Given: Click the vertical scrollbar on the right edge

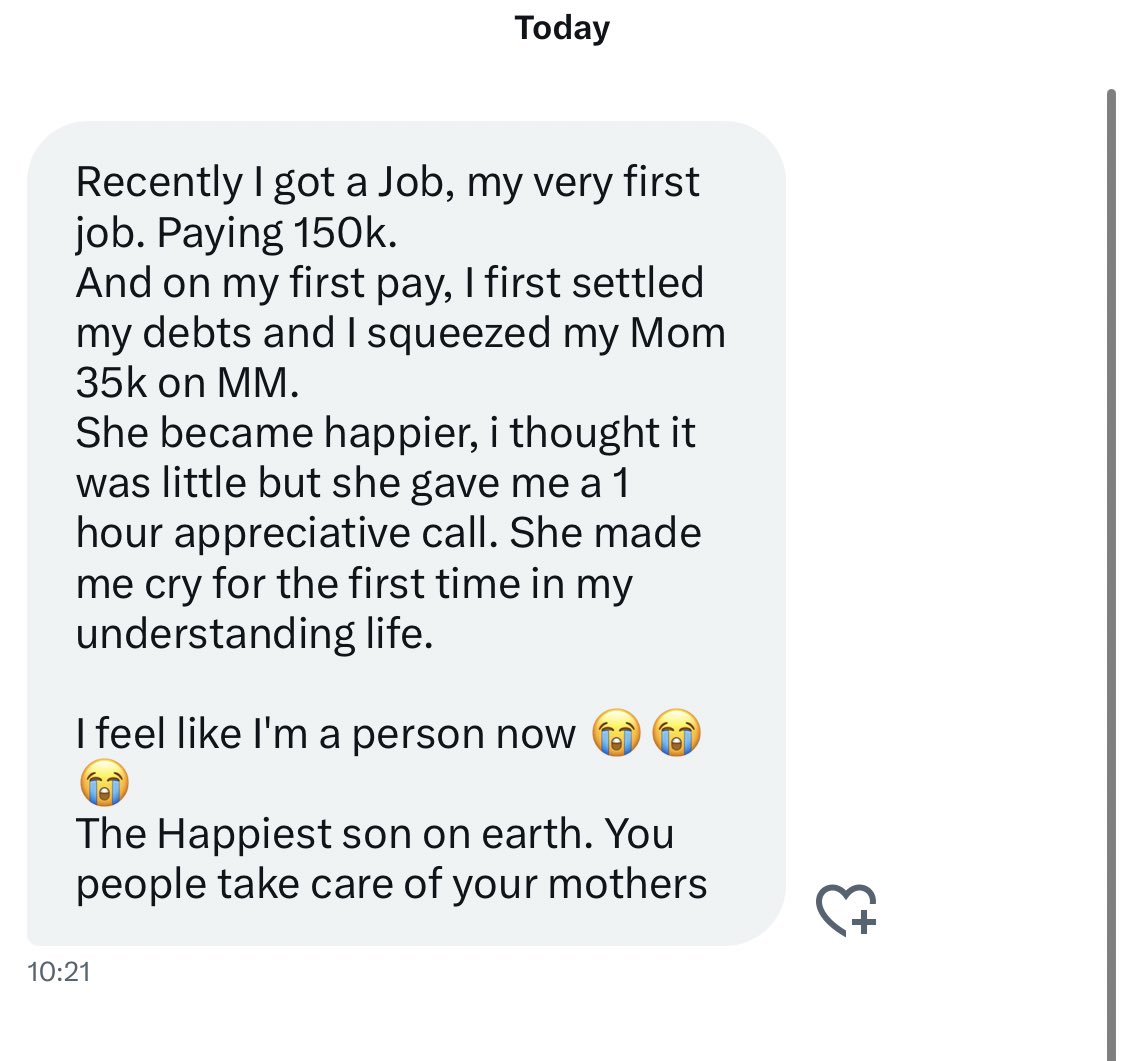Looking at the screenshot, I should pyautogui.click(x=1111, y=574).
